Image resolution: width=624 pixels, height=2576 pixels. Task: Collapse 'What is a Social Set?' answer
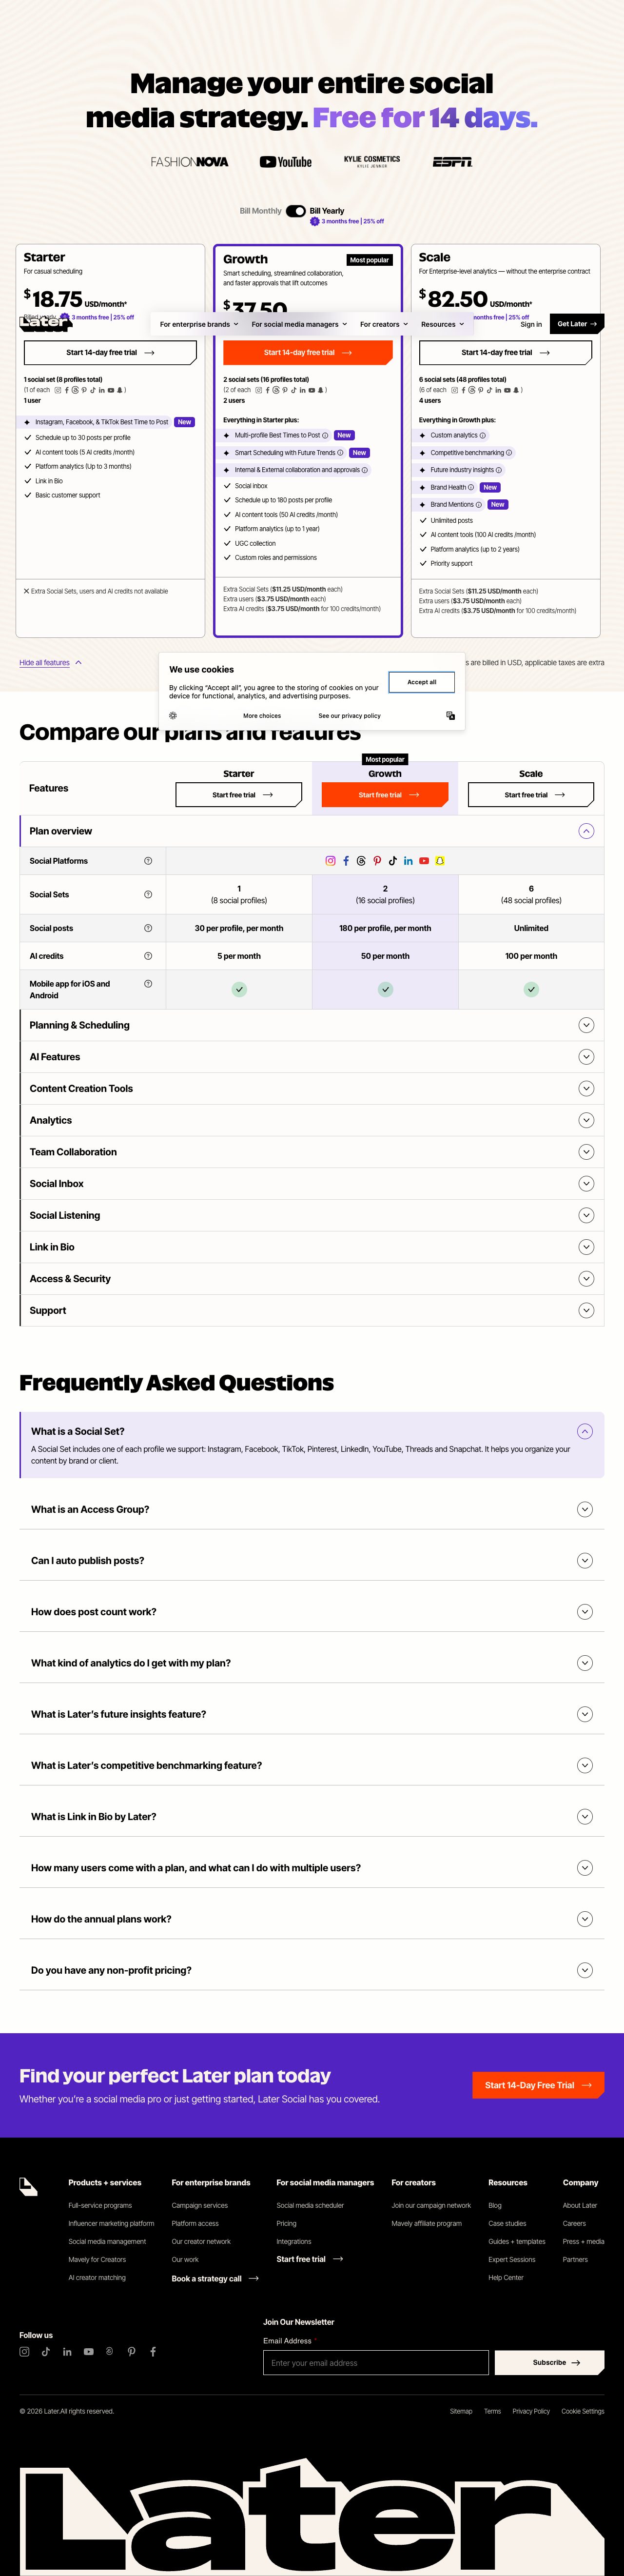pyautogui.click(x=585, y=1431)
